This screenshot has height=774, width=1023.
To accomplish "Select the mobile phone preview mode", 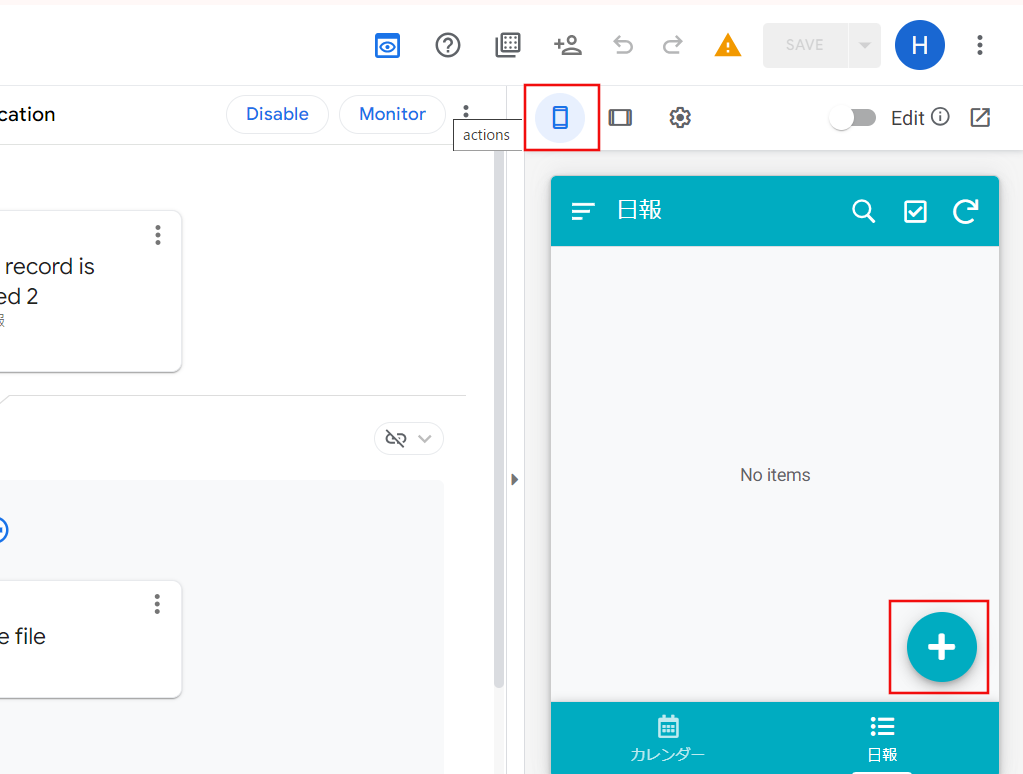I will click(561, 117).
